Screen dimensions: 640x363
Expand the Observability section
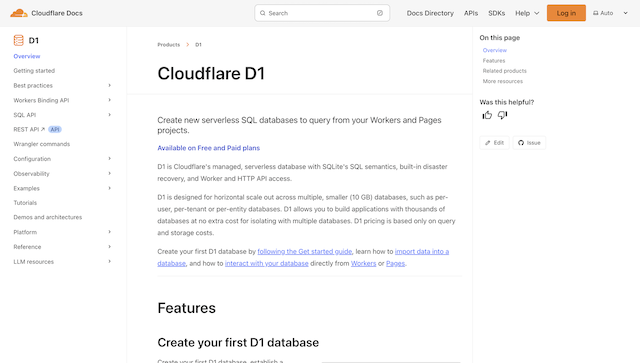[109, 174]
